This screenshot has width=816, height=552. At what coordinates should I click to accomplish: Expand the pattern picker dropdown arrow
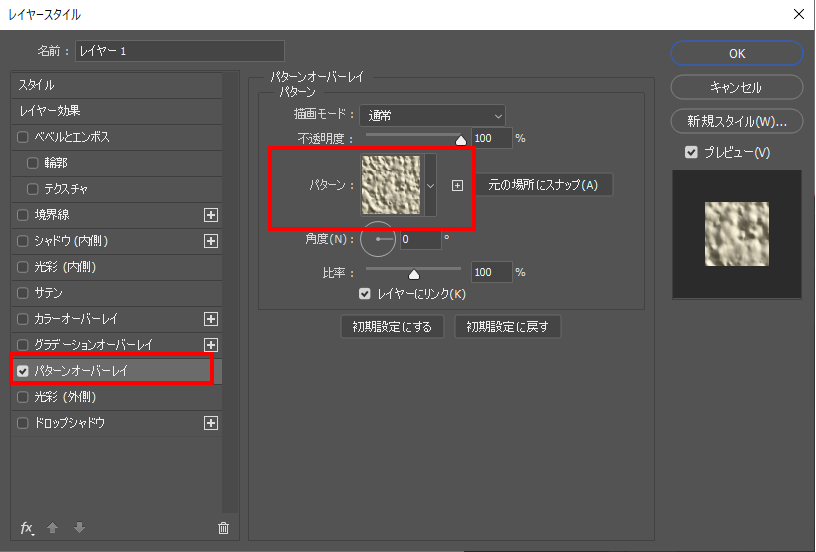431,185
